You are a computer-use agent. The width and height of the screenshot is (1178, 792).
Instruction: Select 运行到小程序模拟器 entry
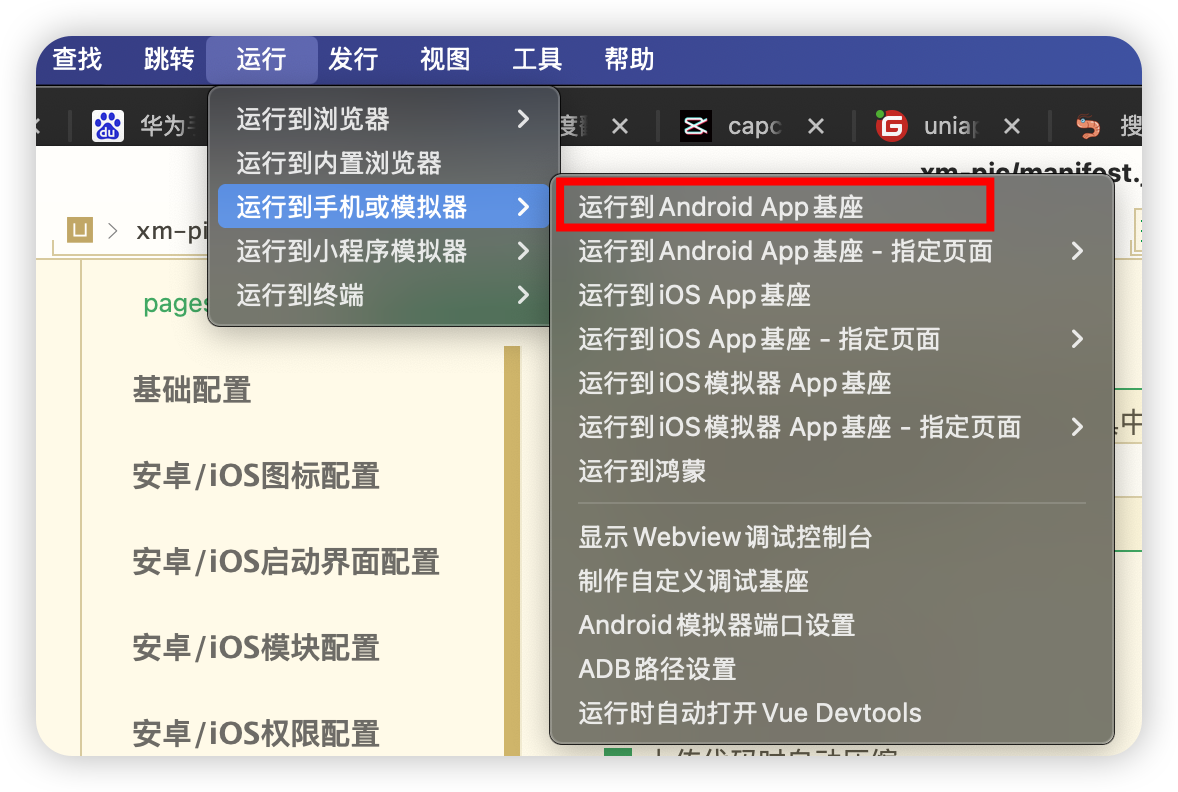383,251
